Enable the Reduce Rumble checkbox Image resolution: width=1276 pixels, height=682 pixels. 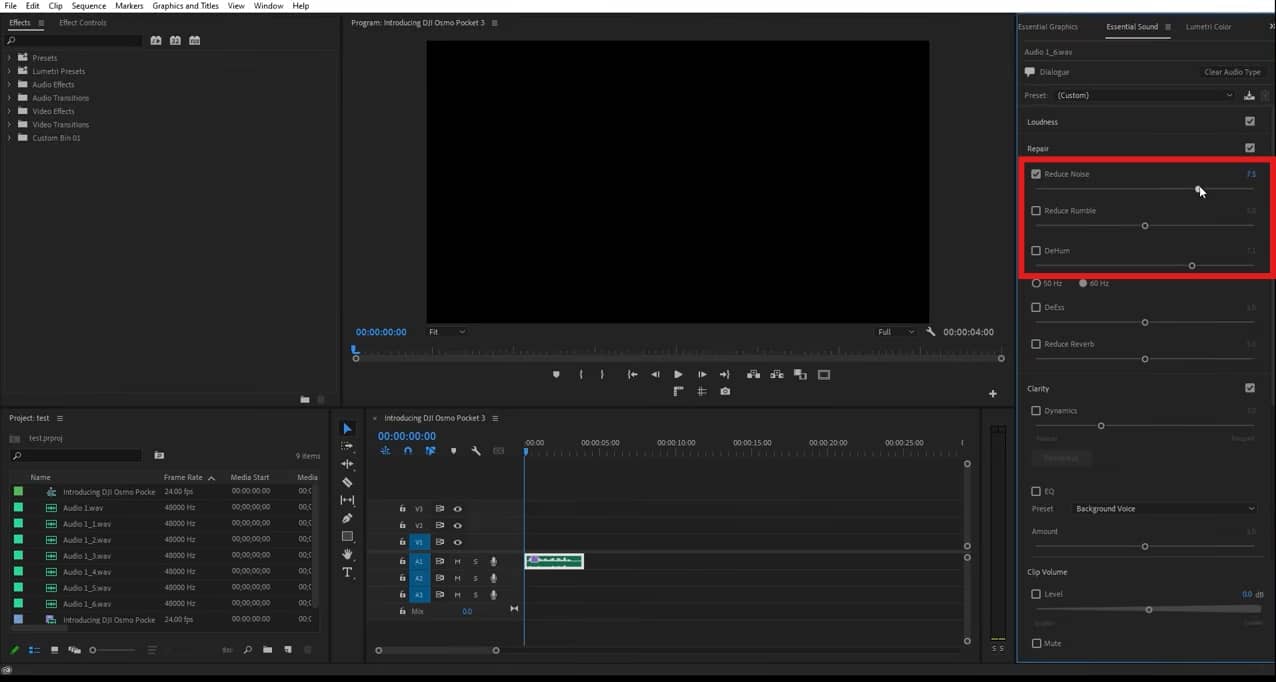pyautogui.click(x=1036, y=211)
